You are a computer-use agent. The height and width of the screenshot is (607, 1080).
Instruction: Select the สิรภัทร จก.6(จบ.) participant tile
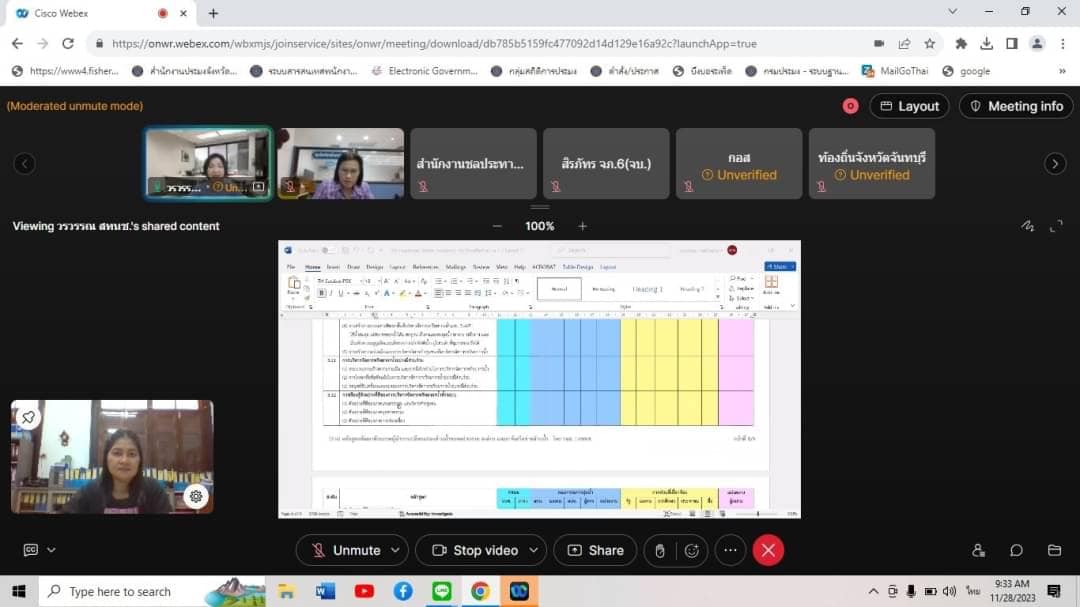[606, 163]
